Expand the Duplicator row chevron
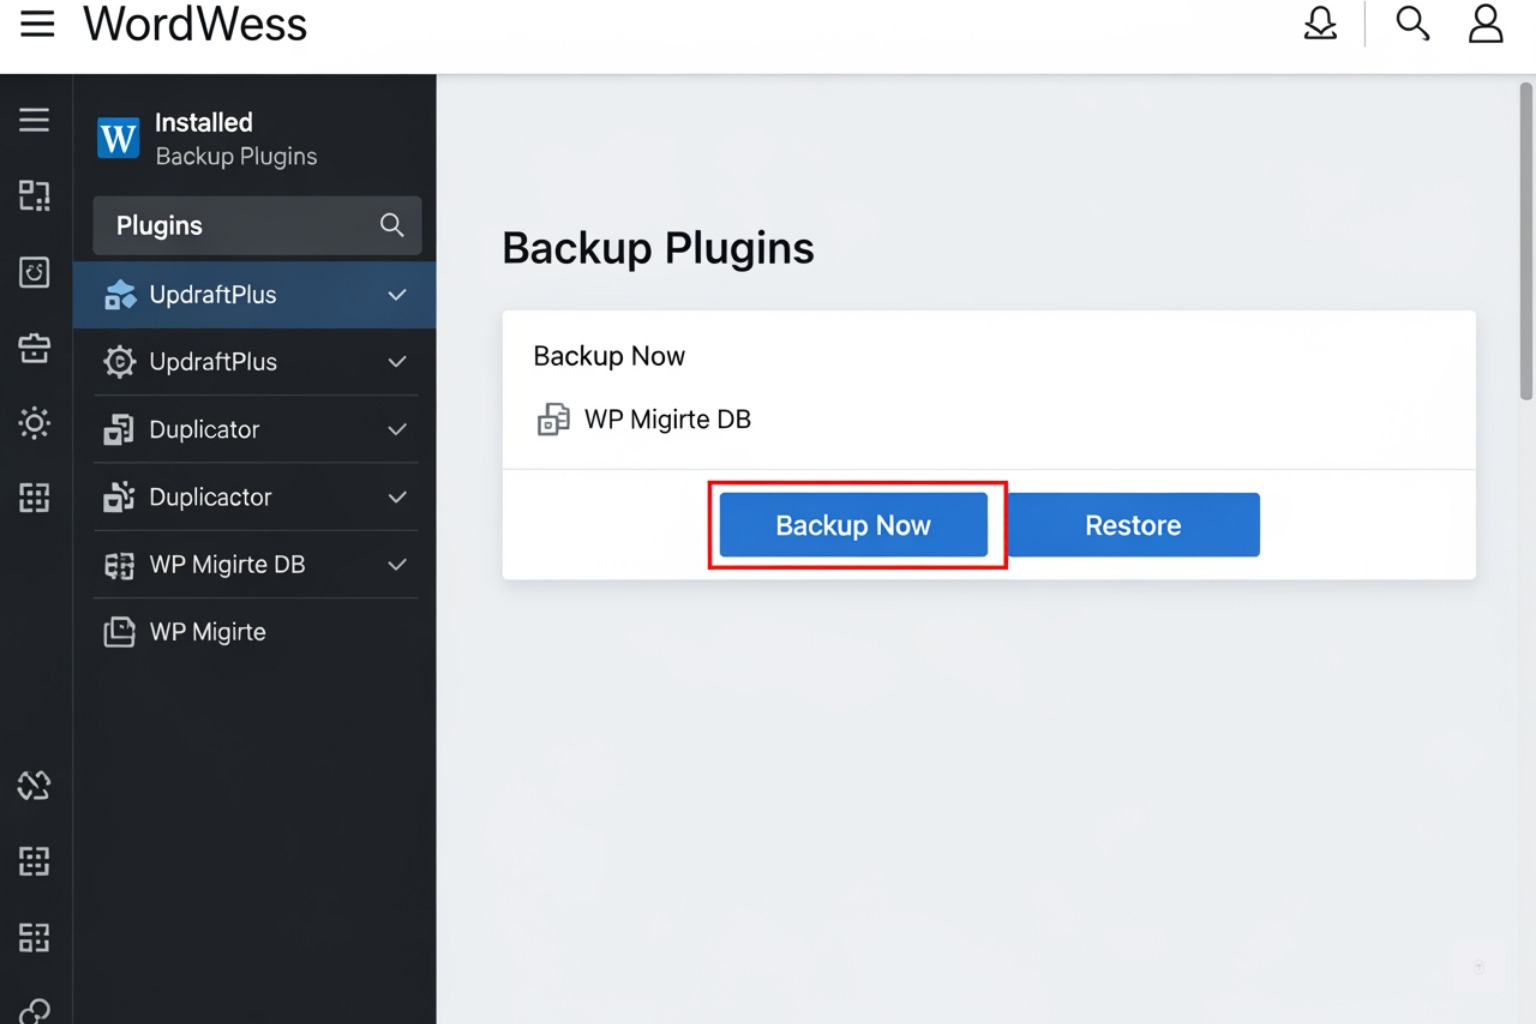Screen dimensions: 1536x1024 pos(397,430)
